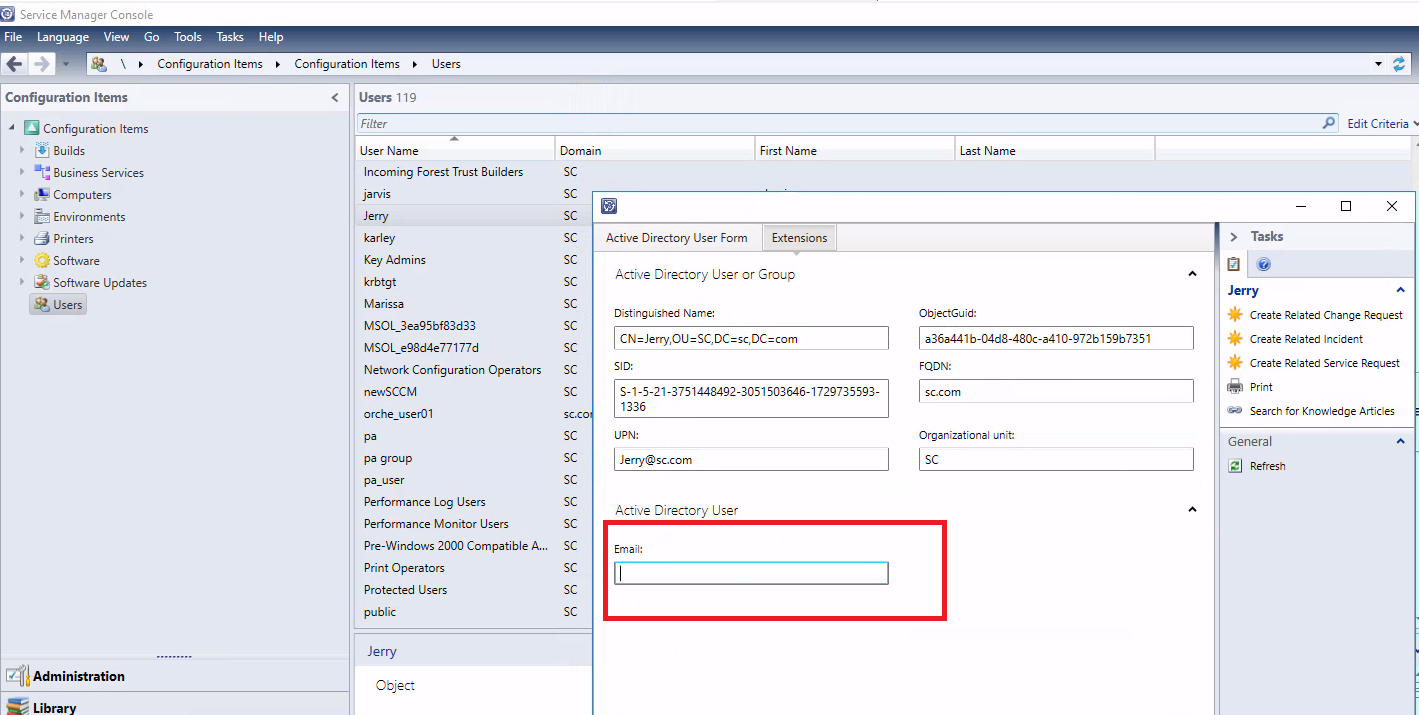Click the Forward navigation arrow
The image size is (1419, 715).
pos(41,64)
